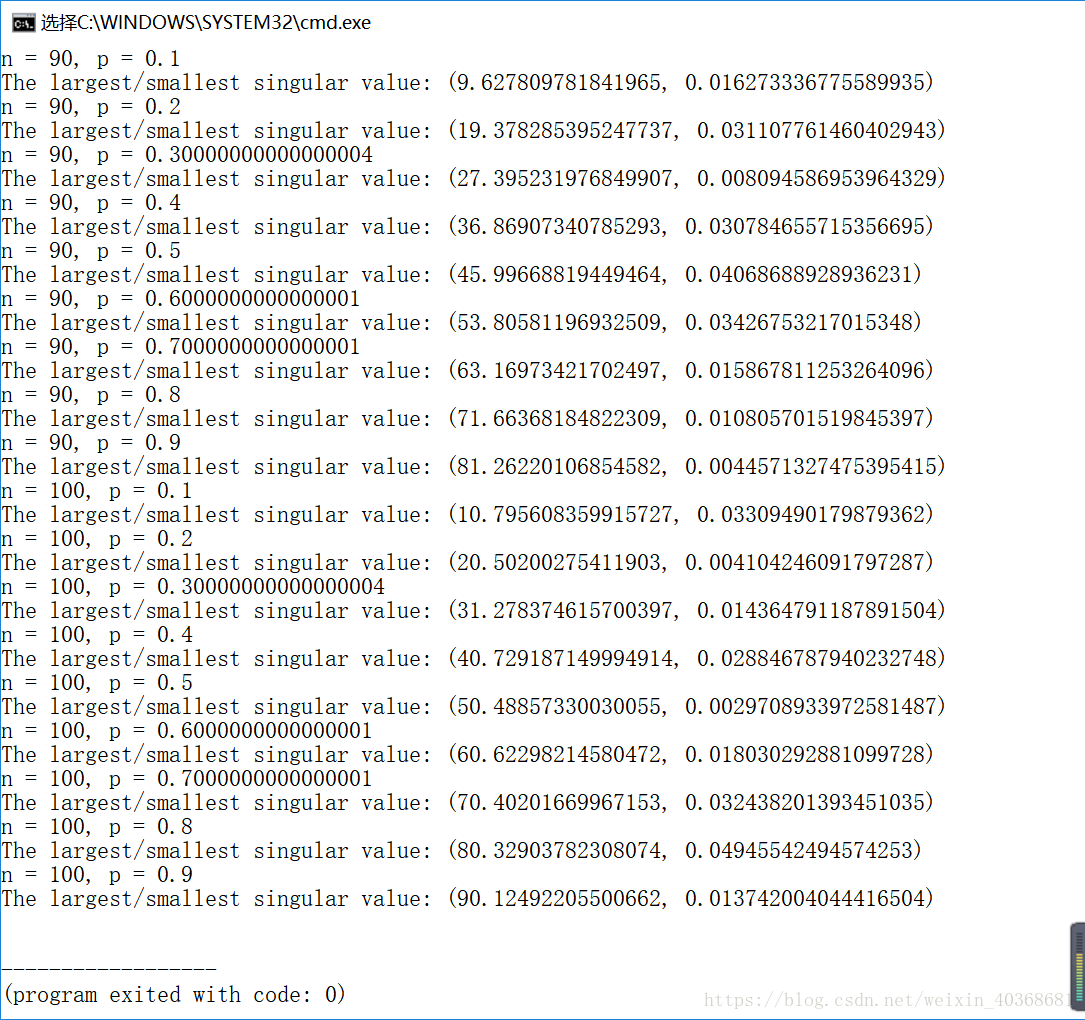
Task: Click the value 80.32903782308074
Action: (559, 850)
